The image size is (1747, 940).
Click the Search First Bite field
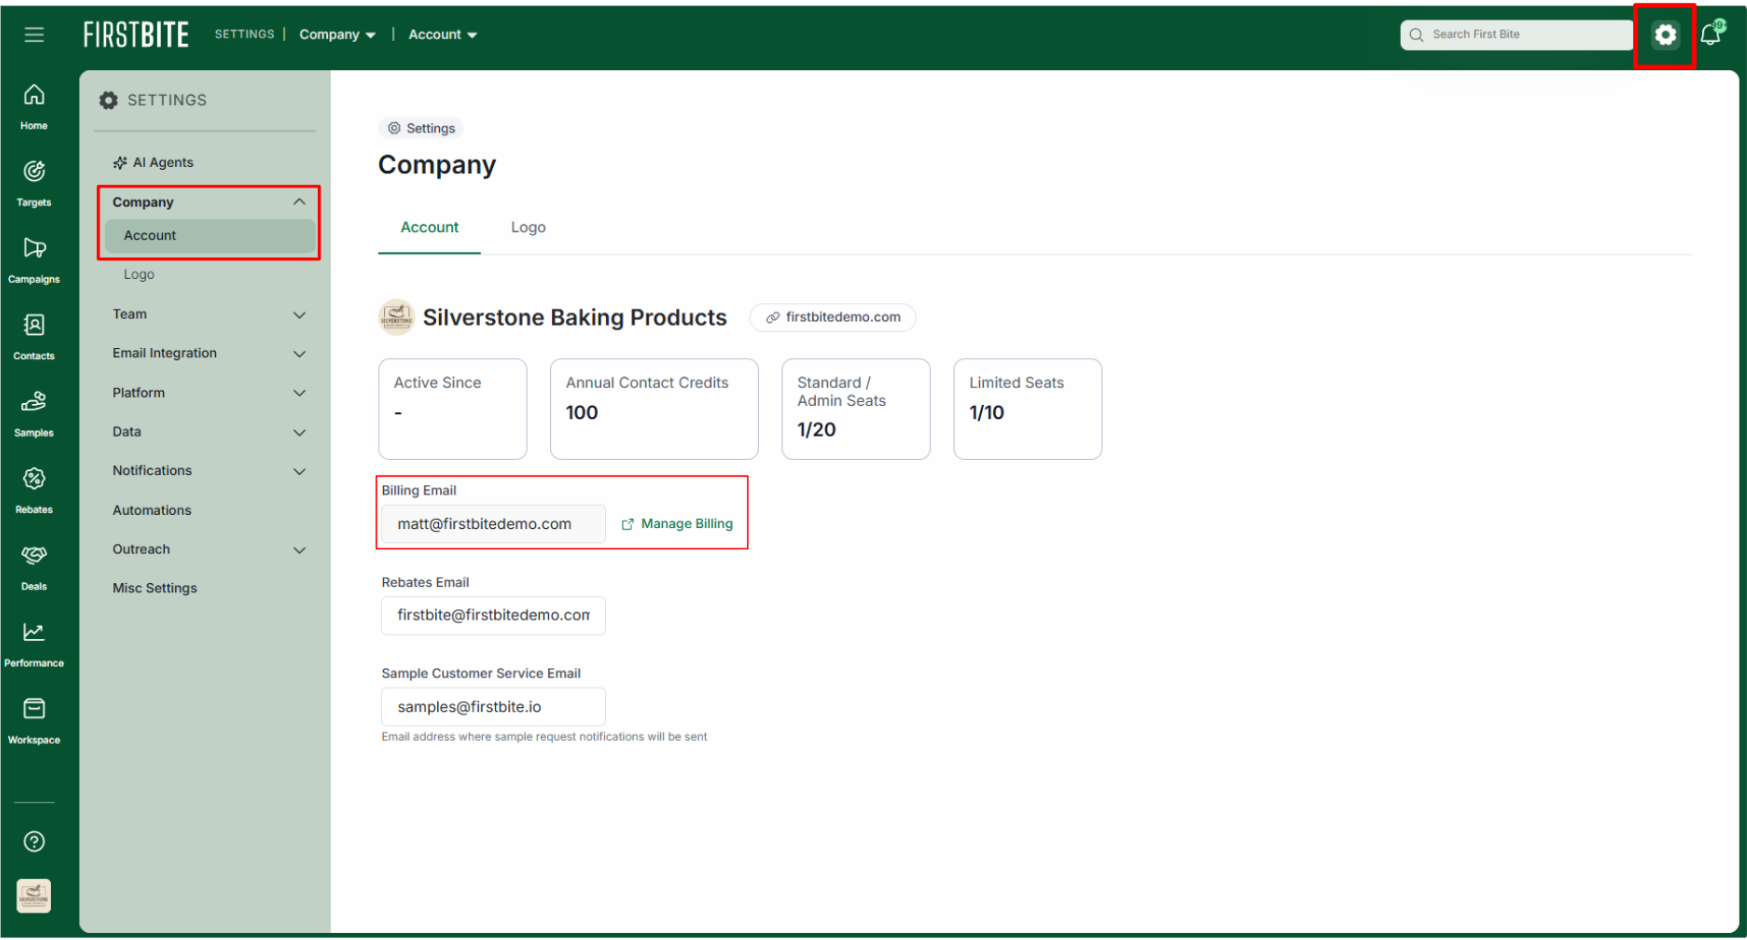(x=1518, y=35)
